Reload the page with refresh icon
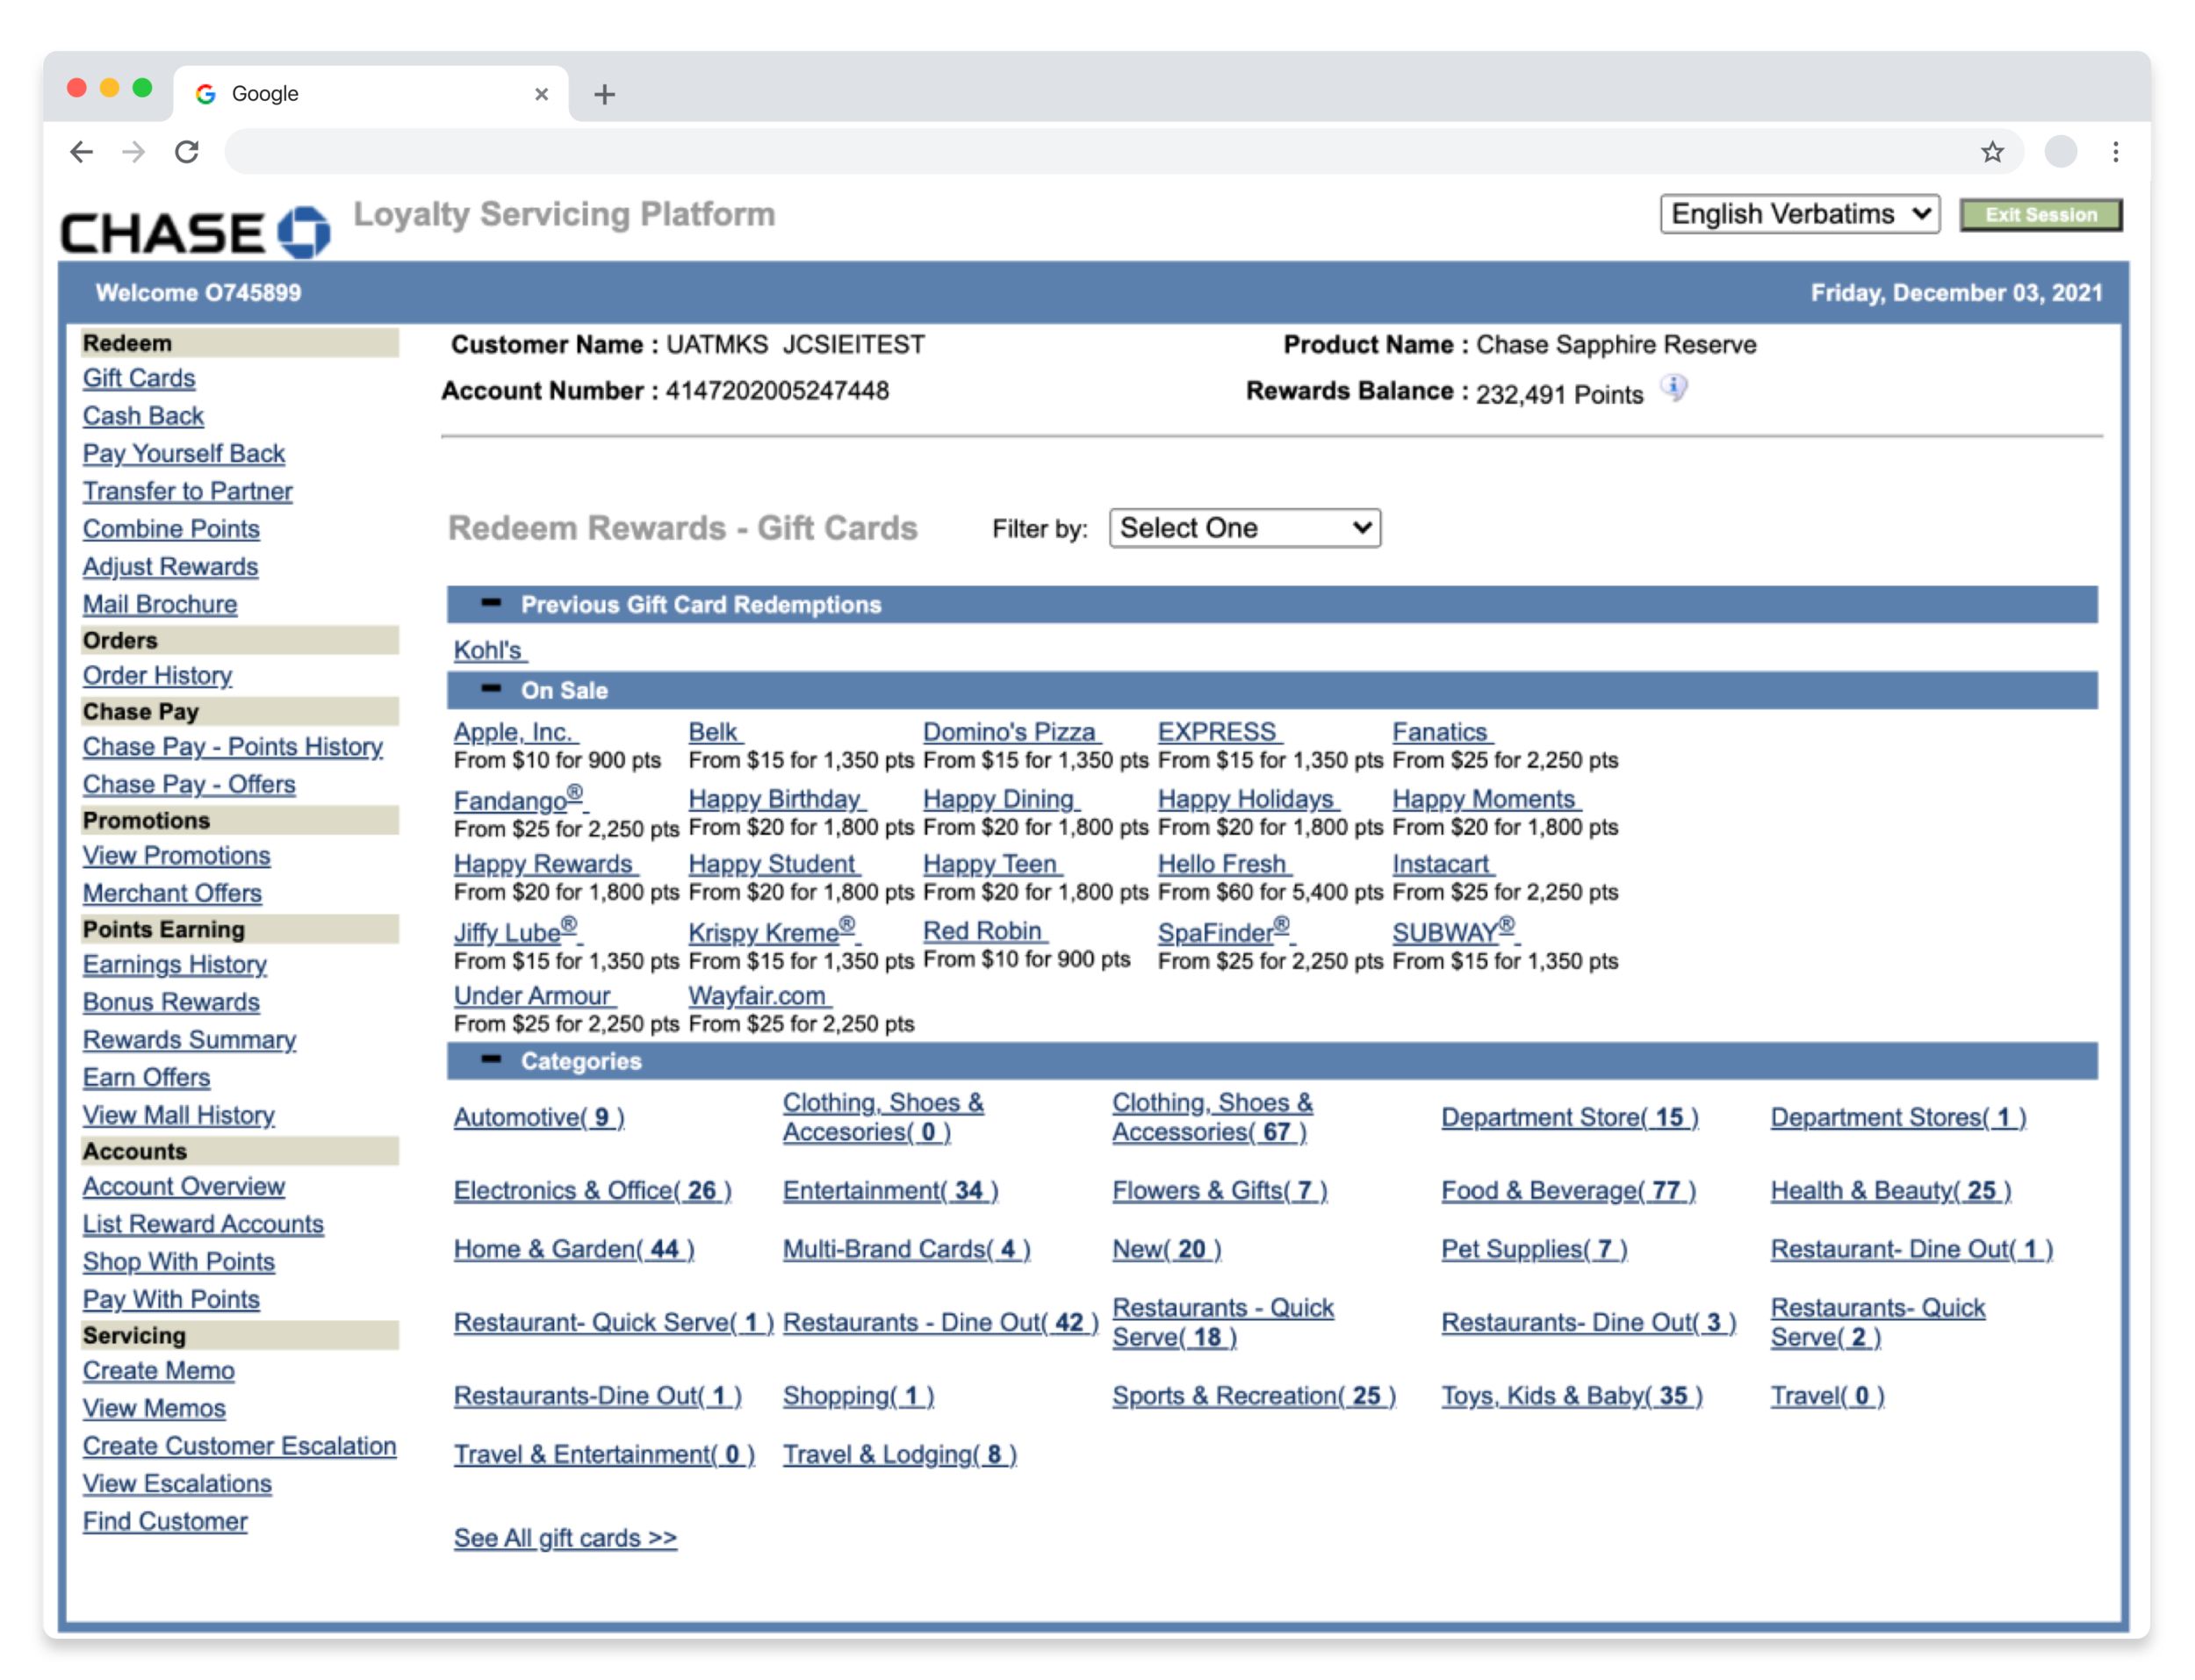Viewport: 2195px width, 1680px height. point(187,152)
